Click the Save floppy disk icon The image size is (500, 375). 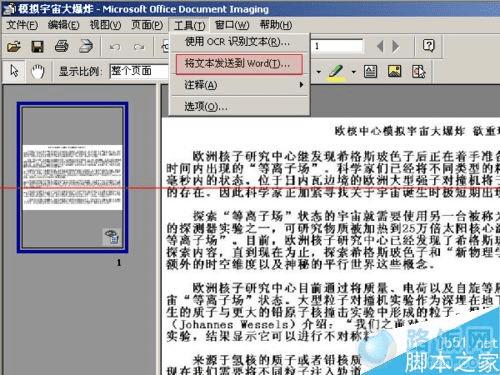[x=37, y=46]
